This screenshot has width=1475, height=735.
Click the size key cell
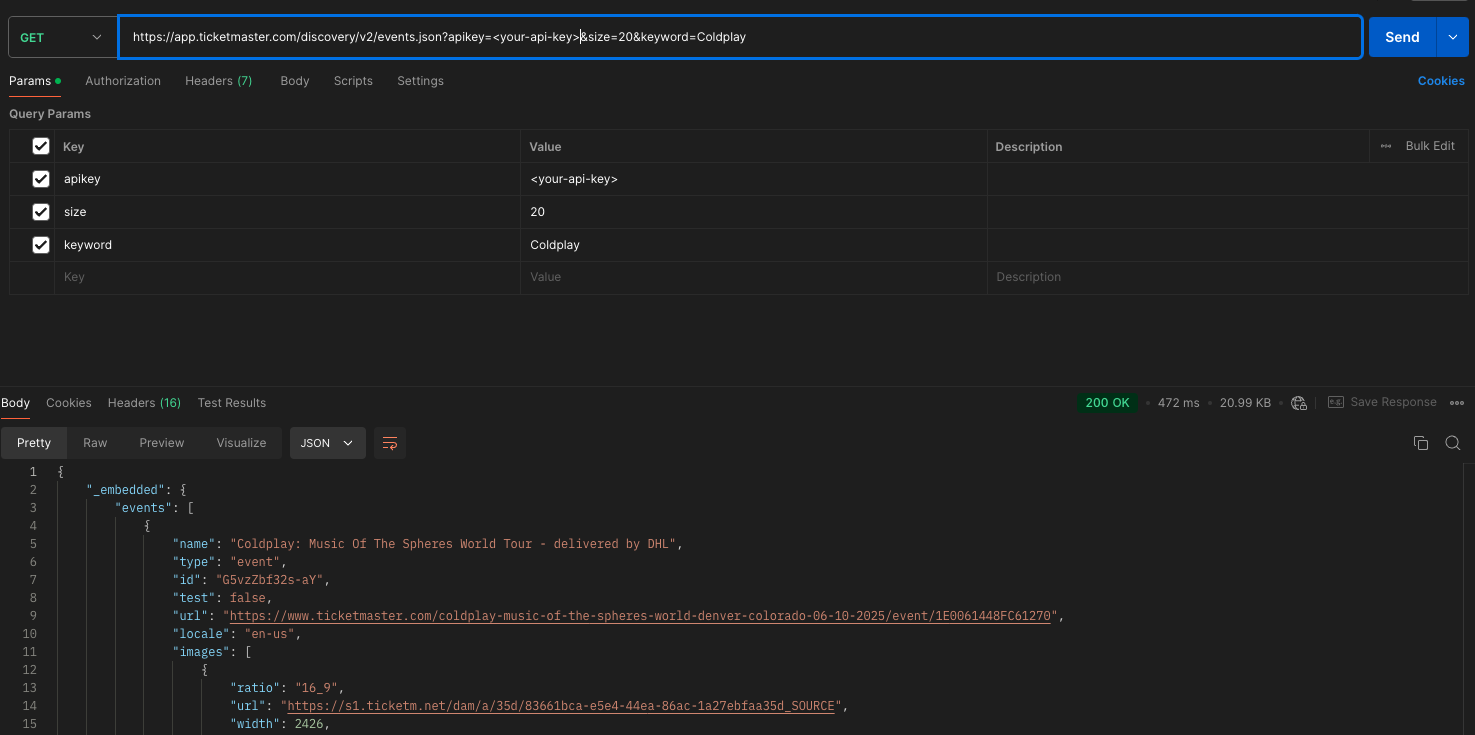click(287, 212)
